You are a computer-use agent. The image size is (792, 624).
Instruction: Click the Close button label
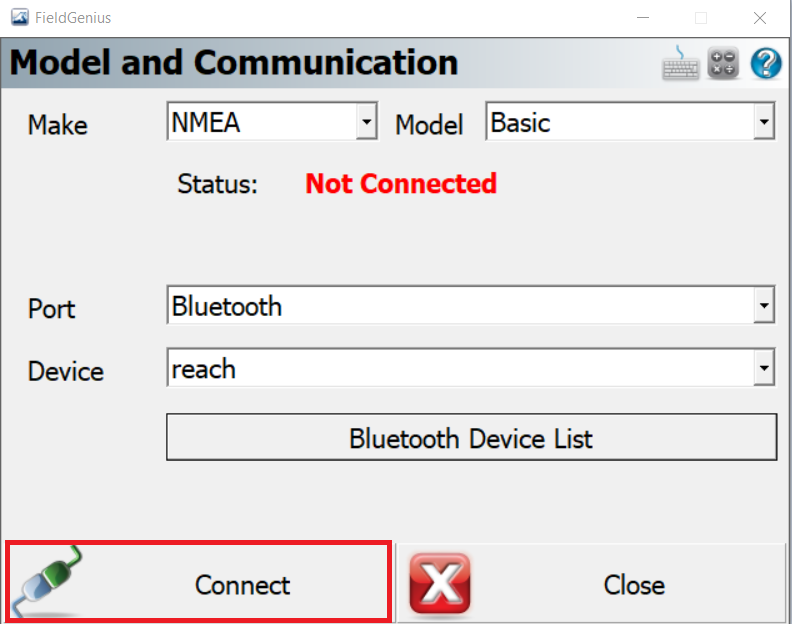[x=634, y=585]
